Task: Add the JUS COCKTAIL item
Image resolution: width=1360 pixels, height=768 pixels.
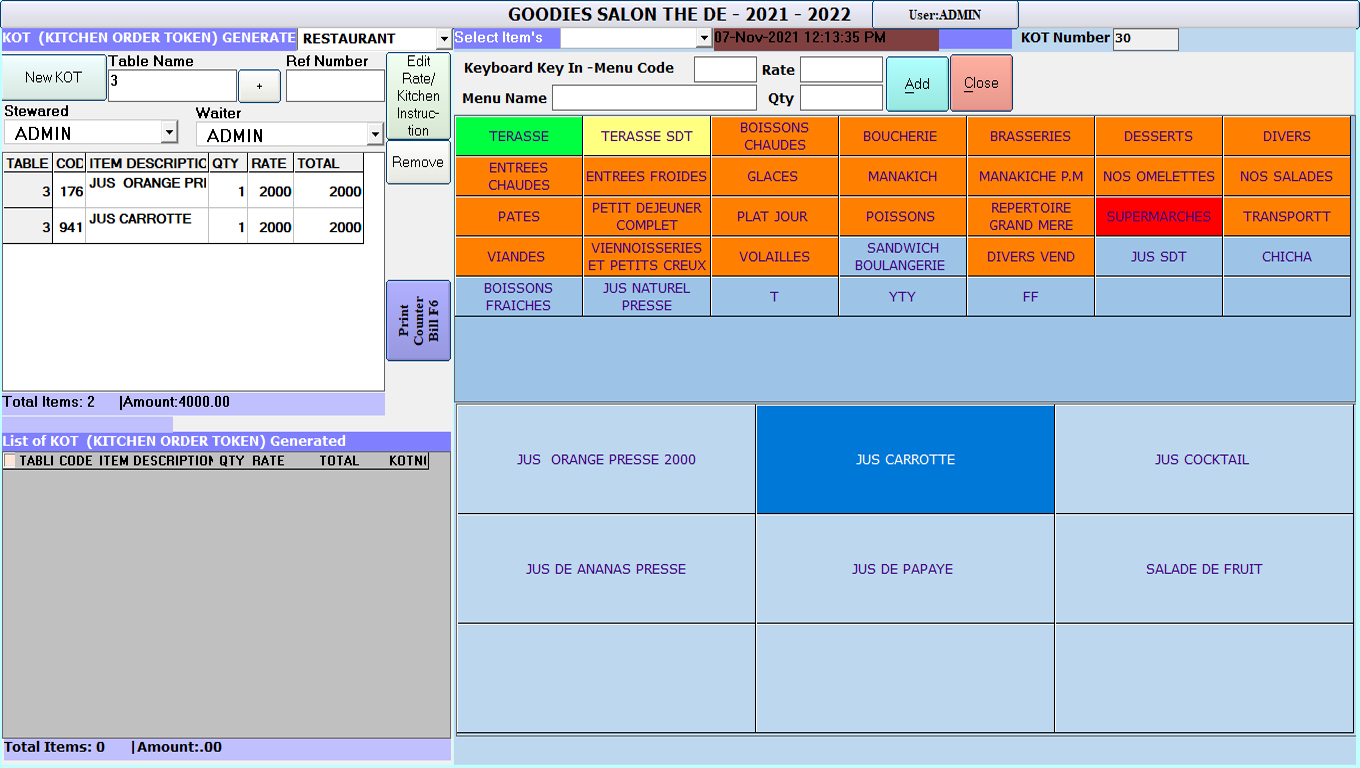Action: [1203, 459]
